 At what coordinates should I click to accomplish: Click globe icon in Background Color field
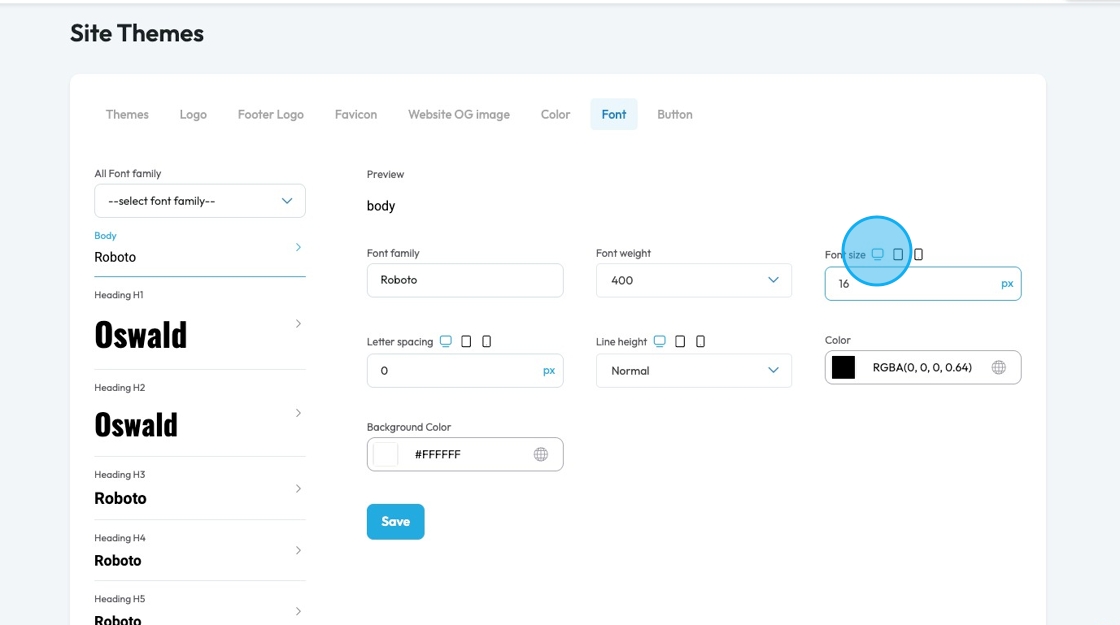[541, 454]
